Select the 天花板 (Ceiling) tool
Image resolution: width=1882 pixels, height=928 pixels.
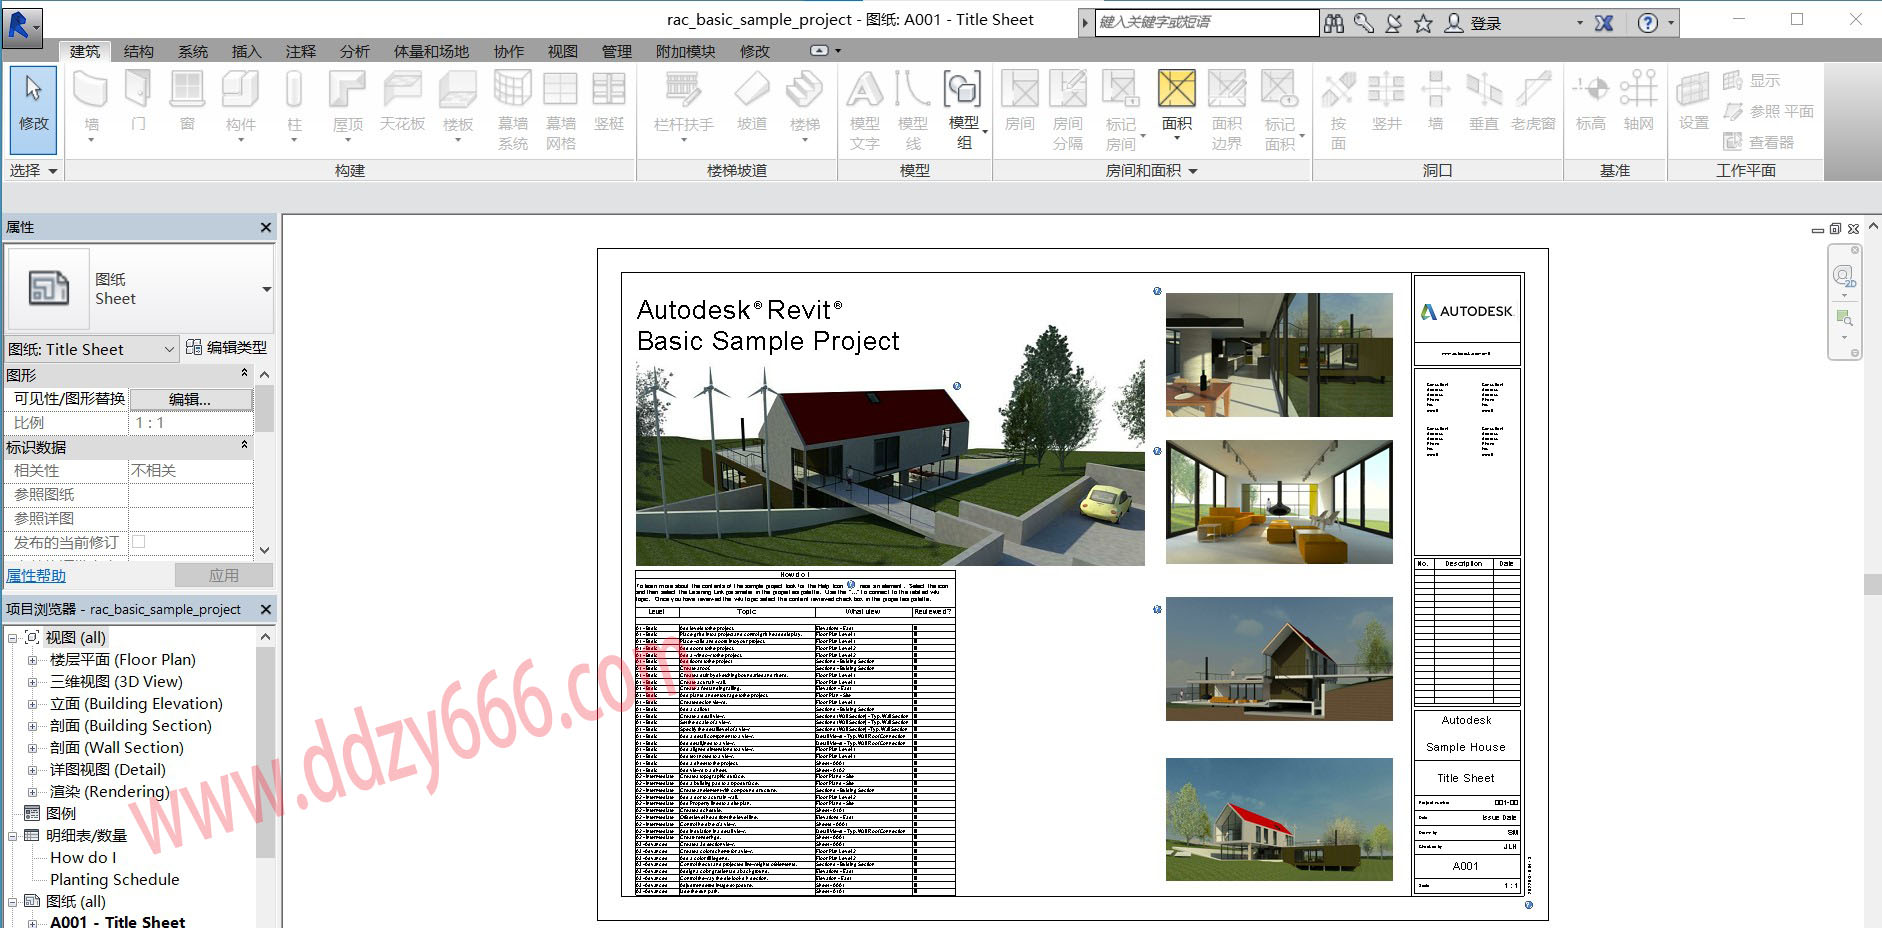[x=402, y=101]
